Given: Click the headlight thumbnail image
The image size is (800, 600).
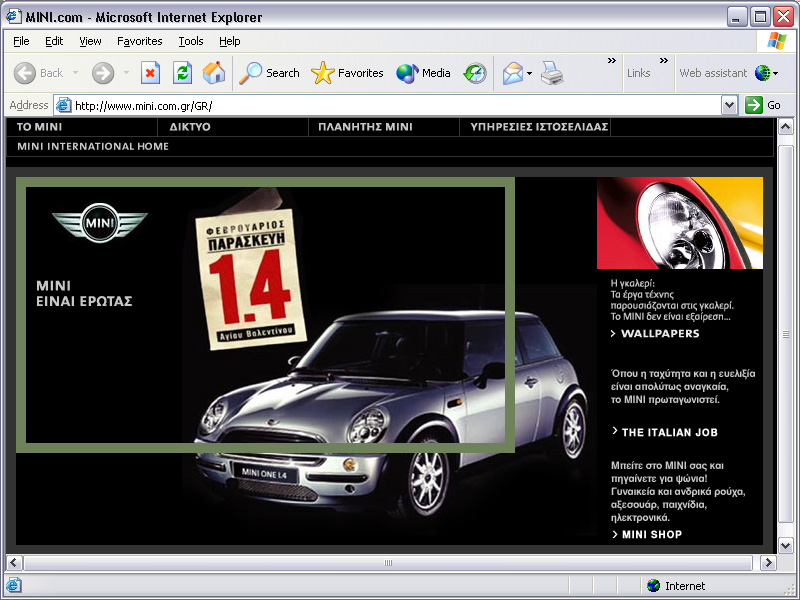Looking at the screenshot, I should 680,223.
